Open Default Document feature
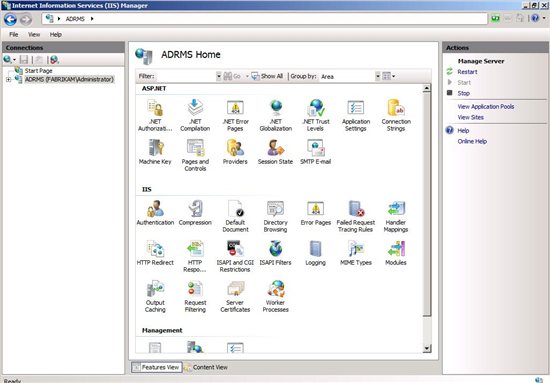550x383 pixels. [235, 216]
